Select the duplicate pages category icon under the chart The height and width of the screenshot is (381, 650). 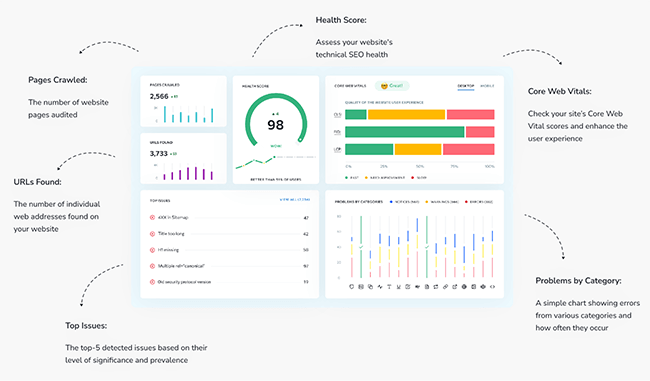pyautogui.click(x=370, y=286)
